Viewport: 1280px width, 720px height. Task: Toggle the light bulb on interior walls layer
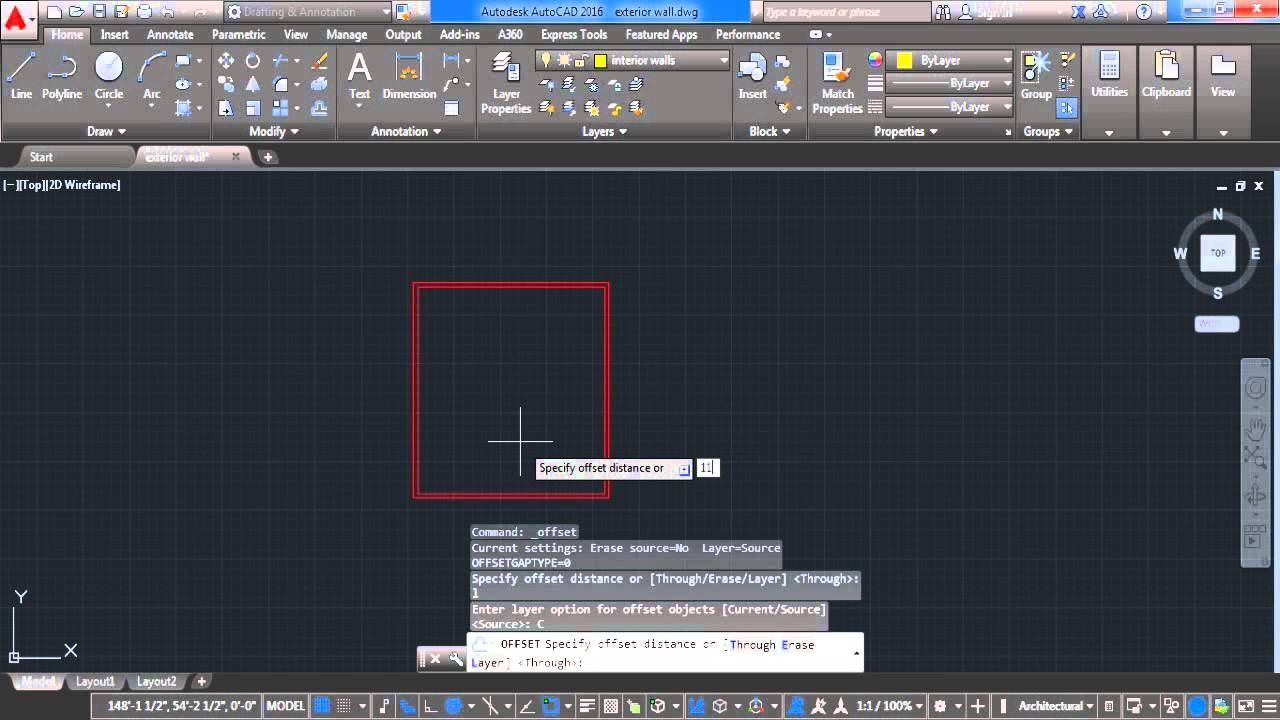click(x=547, y=61)
